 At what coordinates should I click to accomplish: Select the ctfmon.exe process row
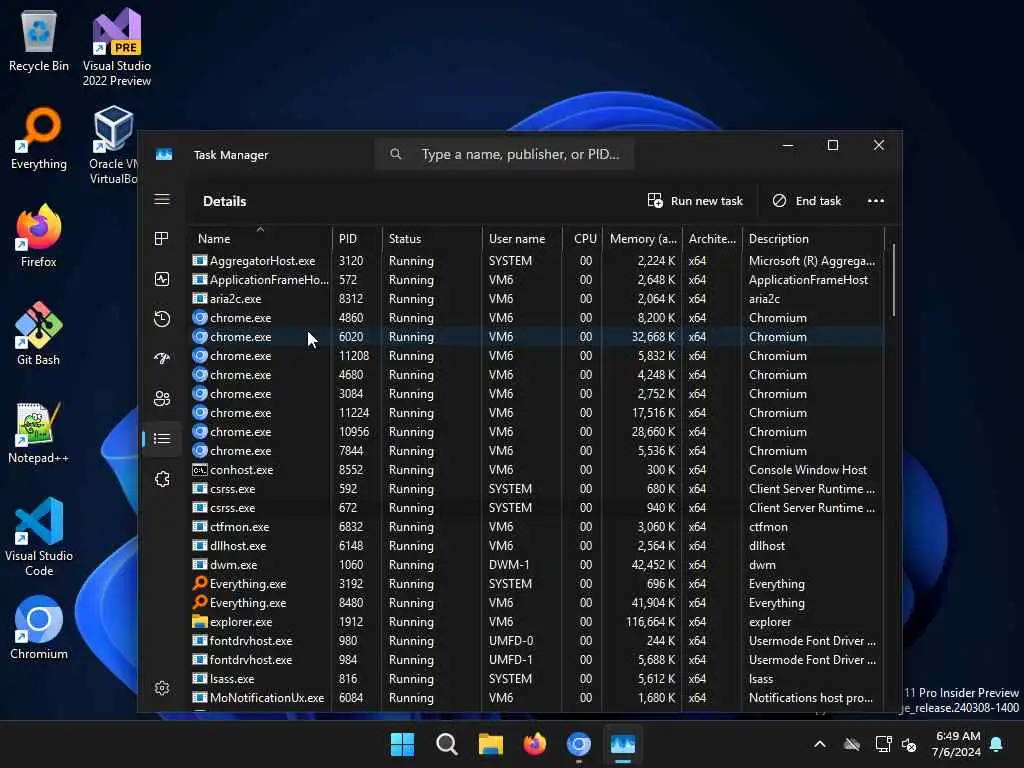[537, 526]
